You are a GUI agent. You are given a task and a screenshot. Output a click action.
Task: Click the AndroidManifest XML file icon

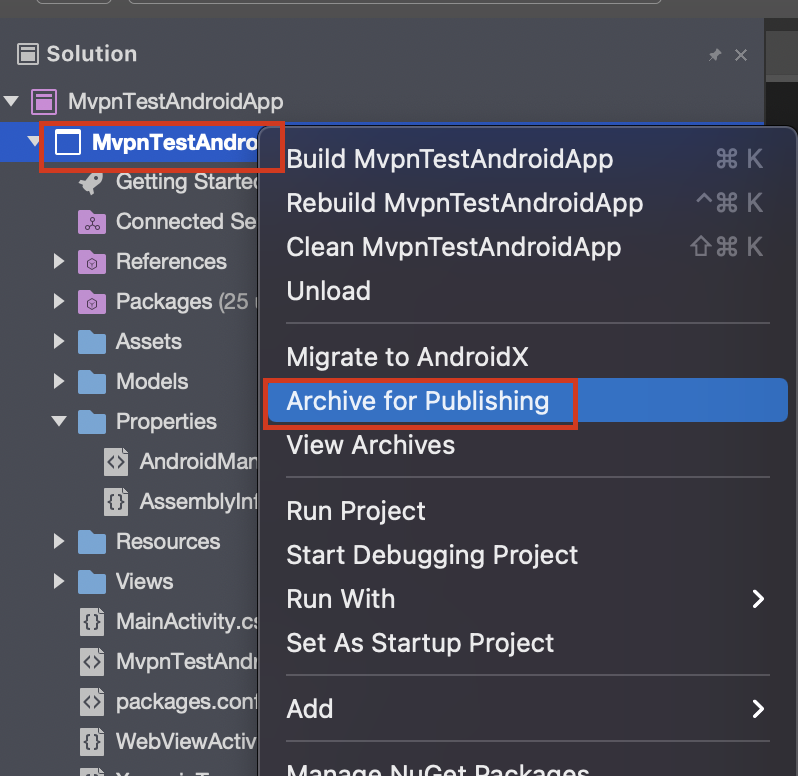click(116, 462)
